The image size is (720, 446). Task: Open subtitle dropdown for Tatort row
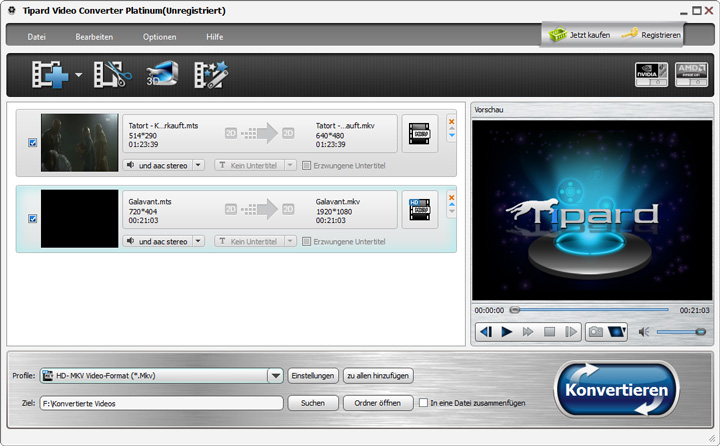tap(290, 165)
